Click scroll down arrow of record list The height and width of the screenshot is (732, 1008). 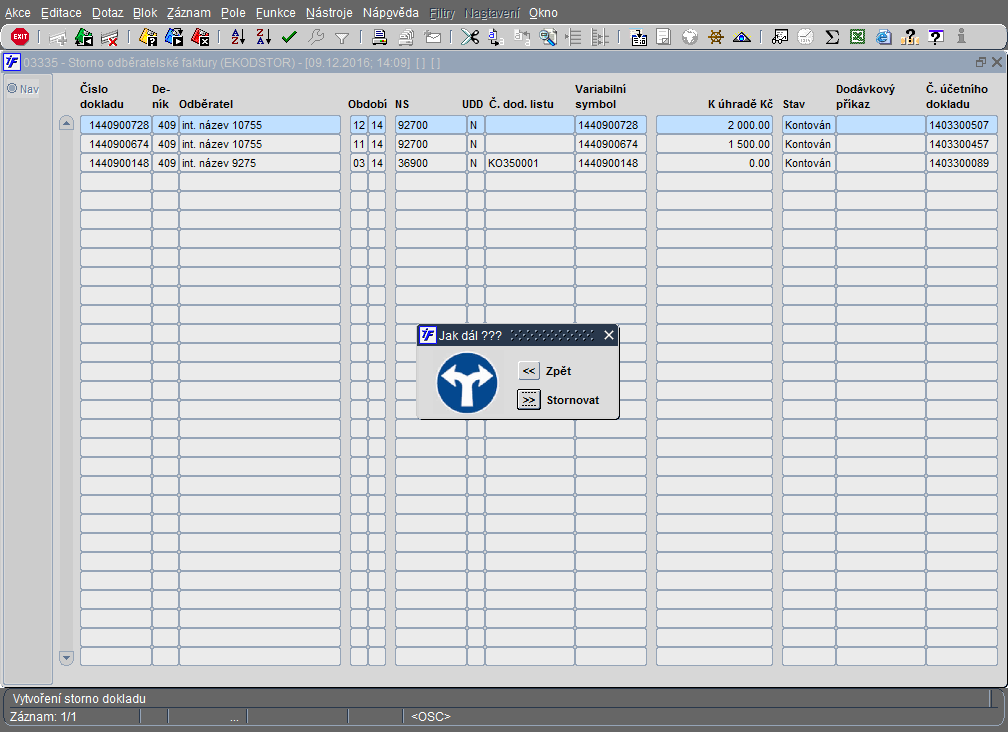pos(67,657)
